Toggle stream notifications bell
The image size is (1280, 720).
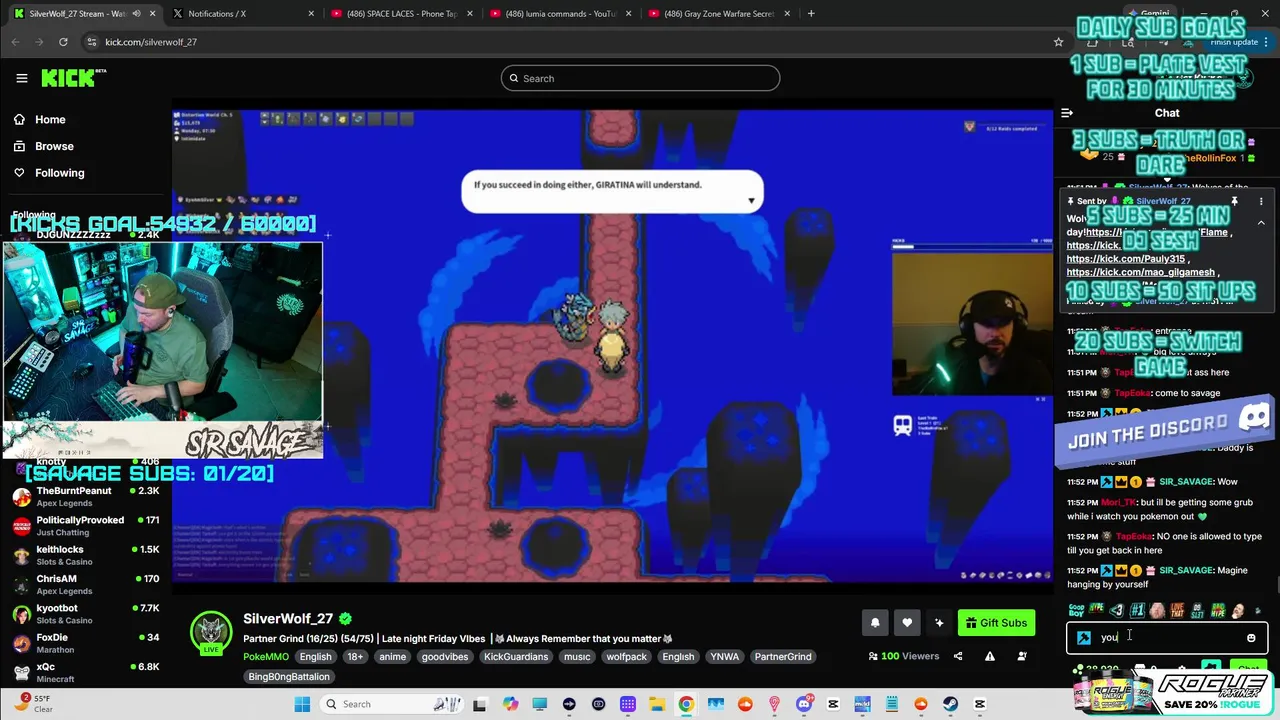pos(875,623)
